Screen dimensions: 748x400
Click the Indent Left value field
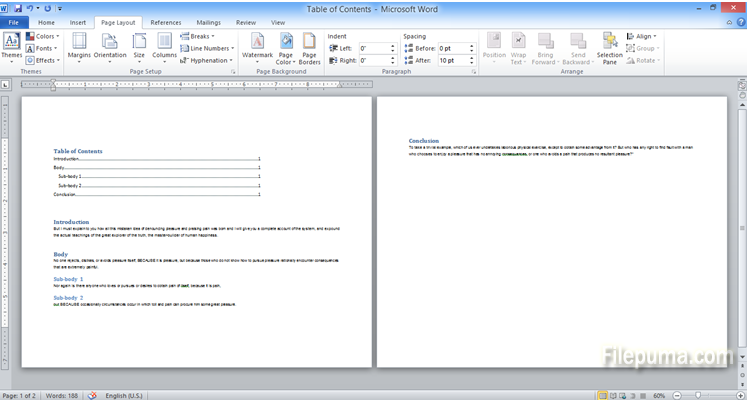pyautogui.click(x=375, y=48)
